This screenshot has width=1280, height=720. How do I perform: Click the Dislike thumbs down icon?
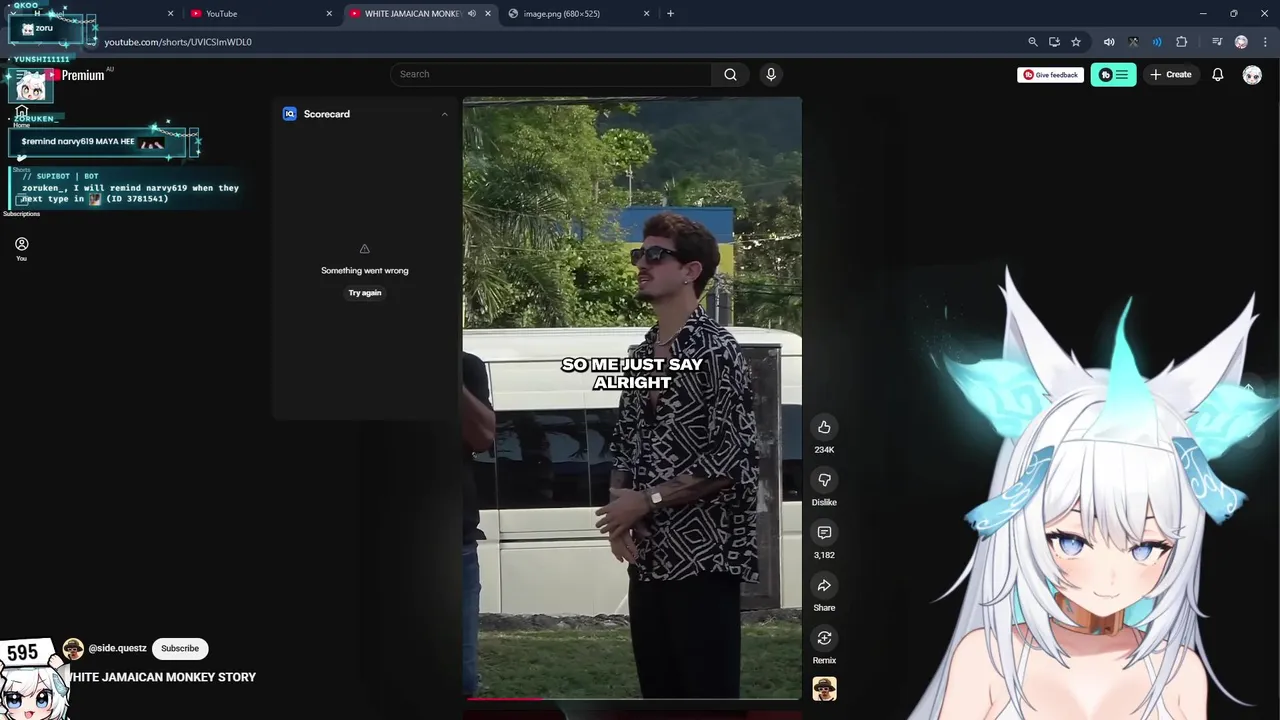824,480
